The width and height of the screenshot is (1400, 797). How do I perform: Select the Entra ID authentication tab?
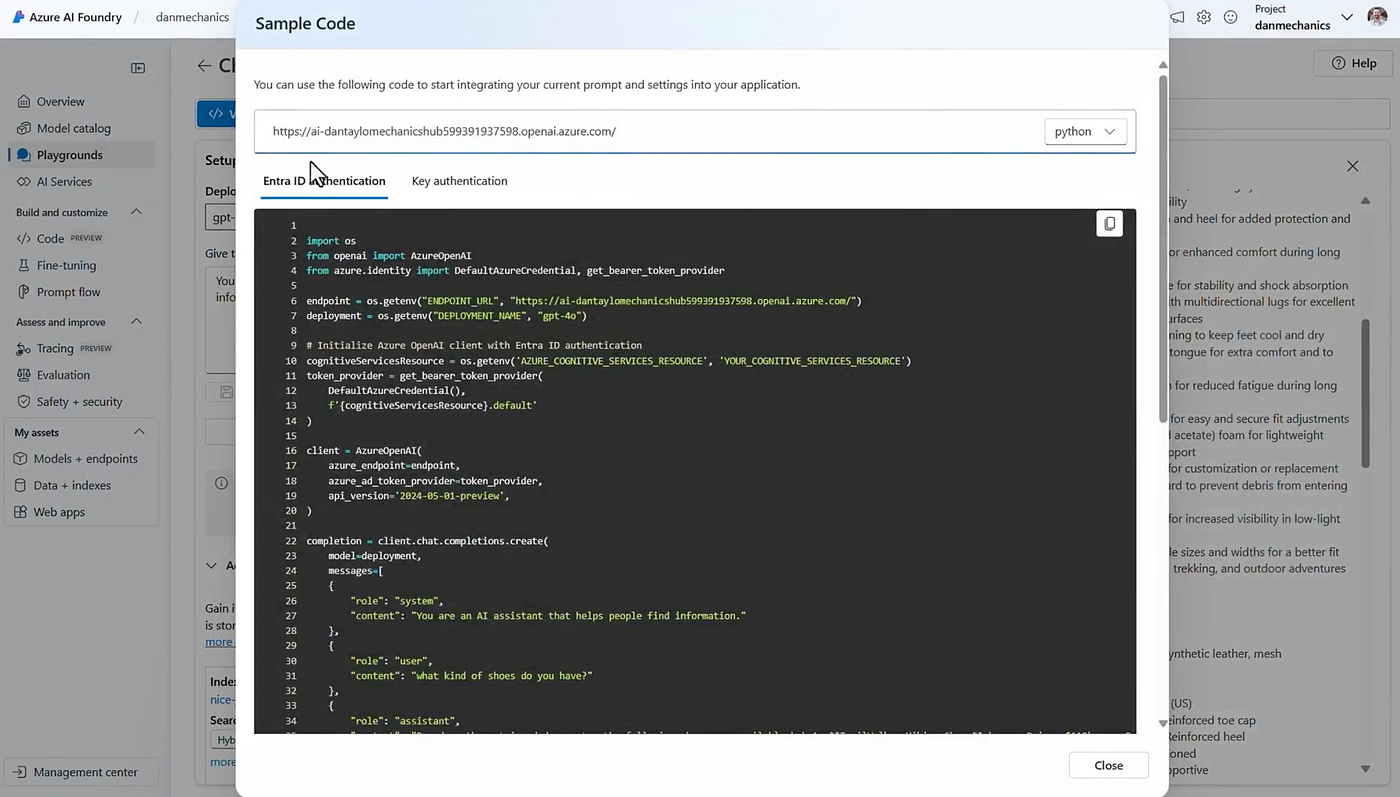click(324, 181)
